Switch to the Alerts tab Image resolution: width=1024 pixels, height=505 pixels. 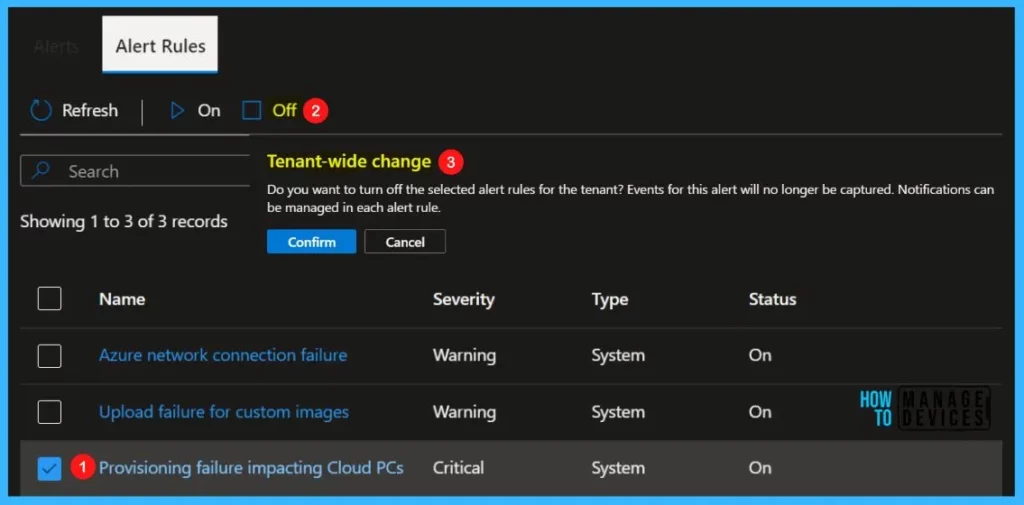tap(56, 46)
